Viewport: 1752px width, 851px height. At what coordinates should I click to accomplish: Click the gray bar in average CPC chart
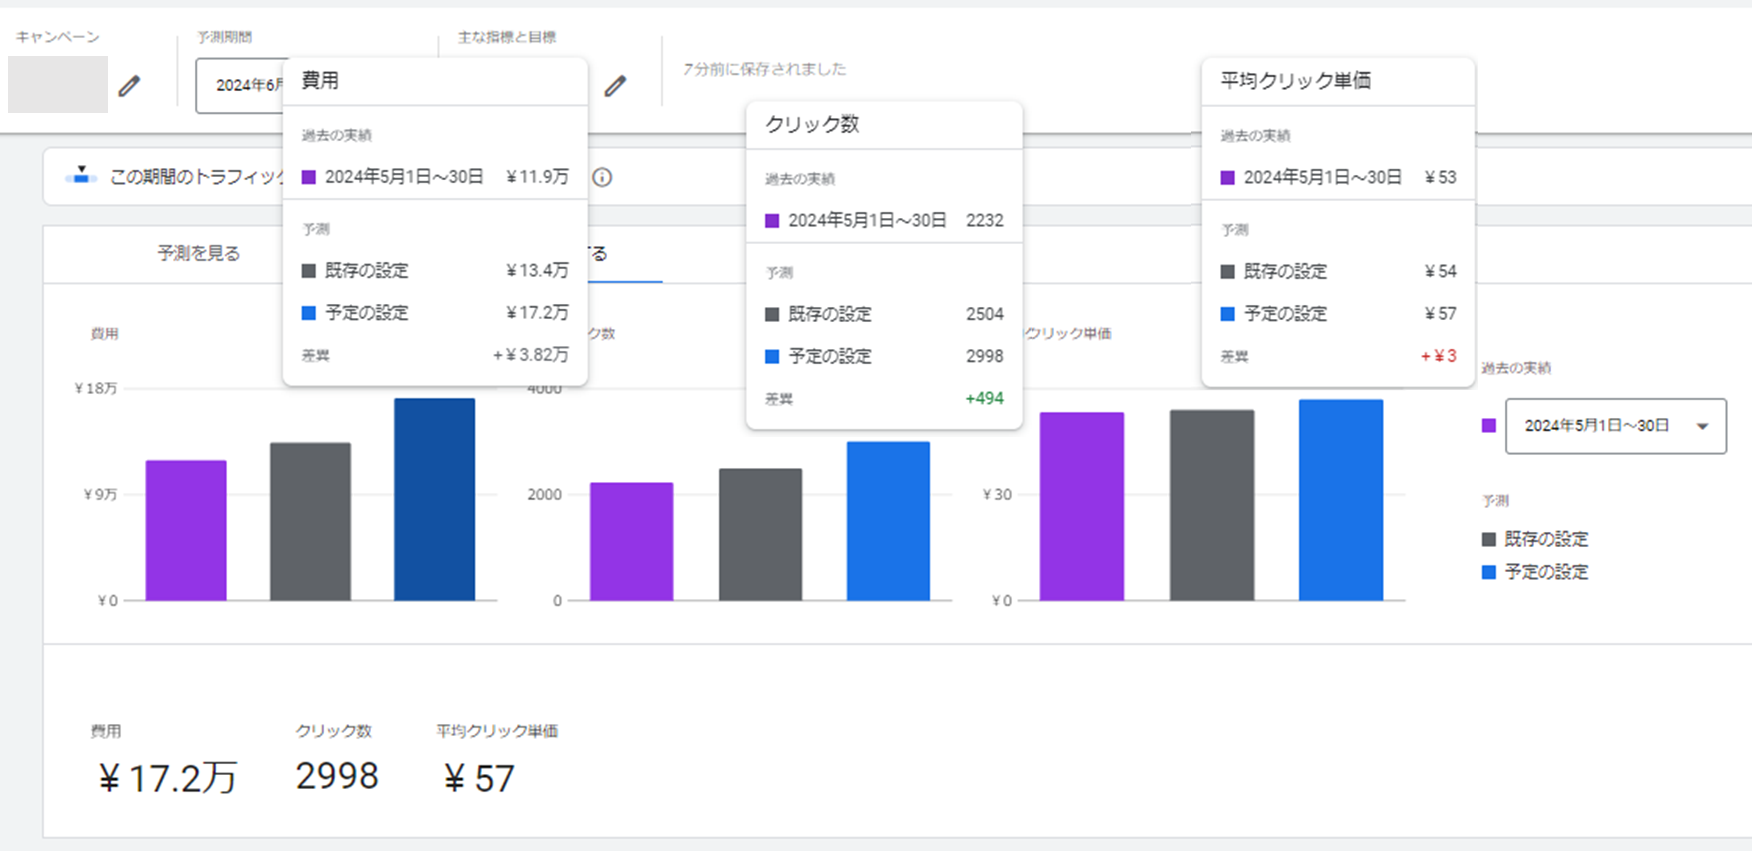[x=1212, y=505]
